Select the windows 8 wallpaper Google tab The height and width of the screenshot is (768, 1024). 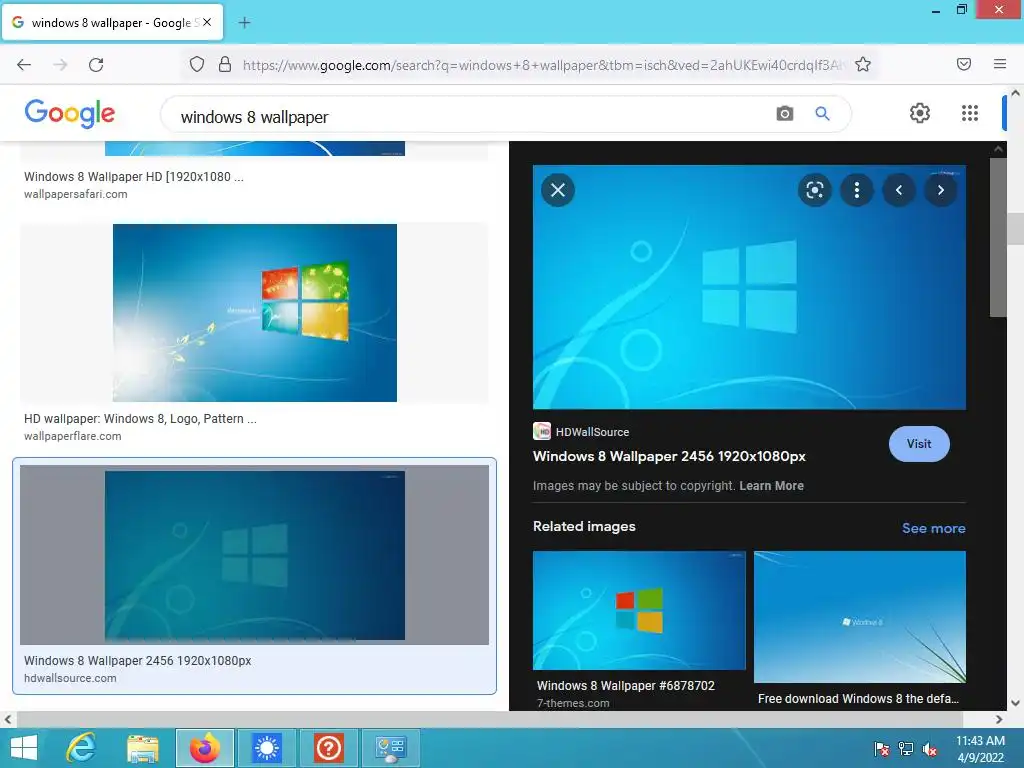coord(112,22)
